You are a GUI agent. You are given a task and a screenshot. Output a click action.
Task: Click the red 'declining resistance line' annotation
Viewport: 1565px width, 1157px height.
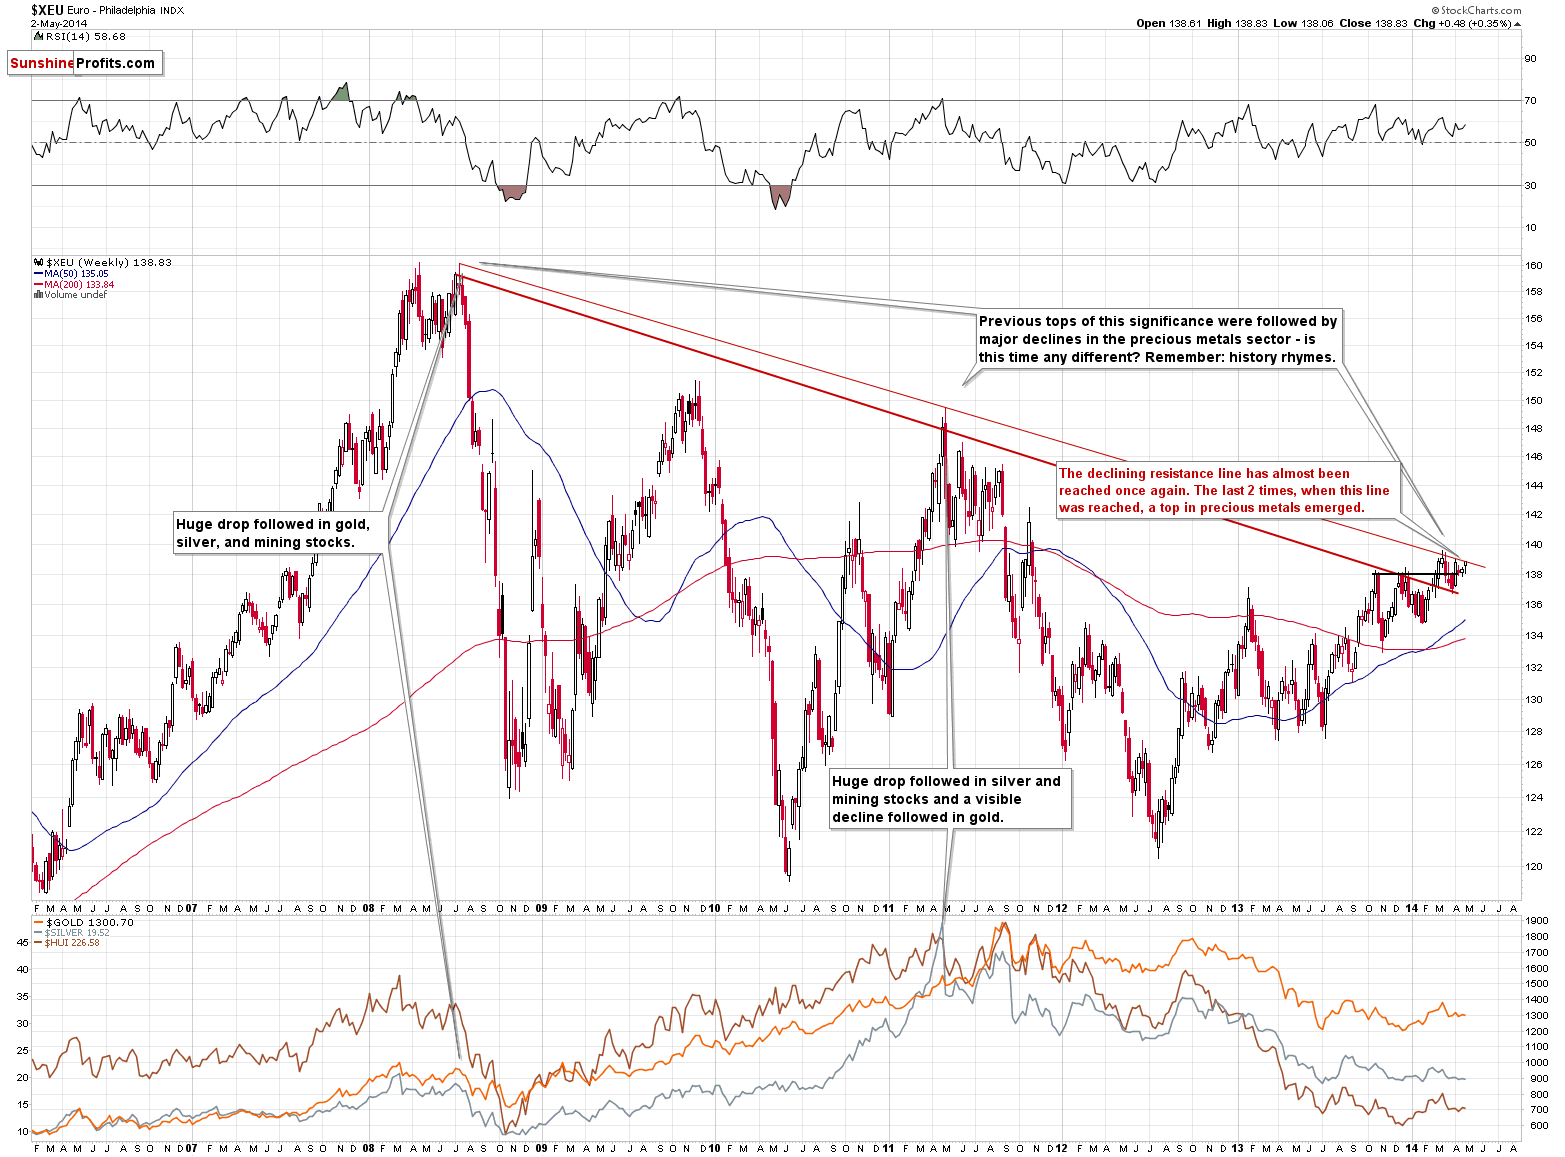point(1227,490)
